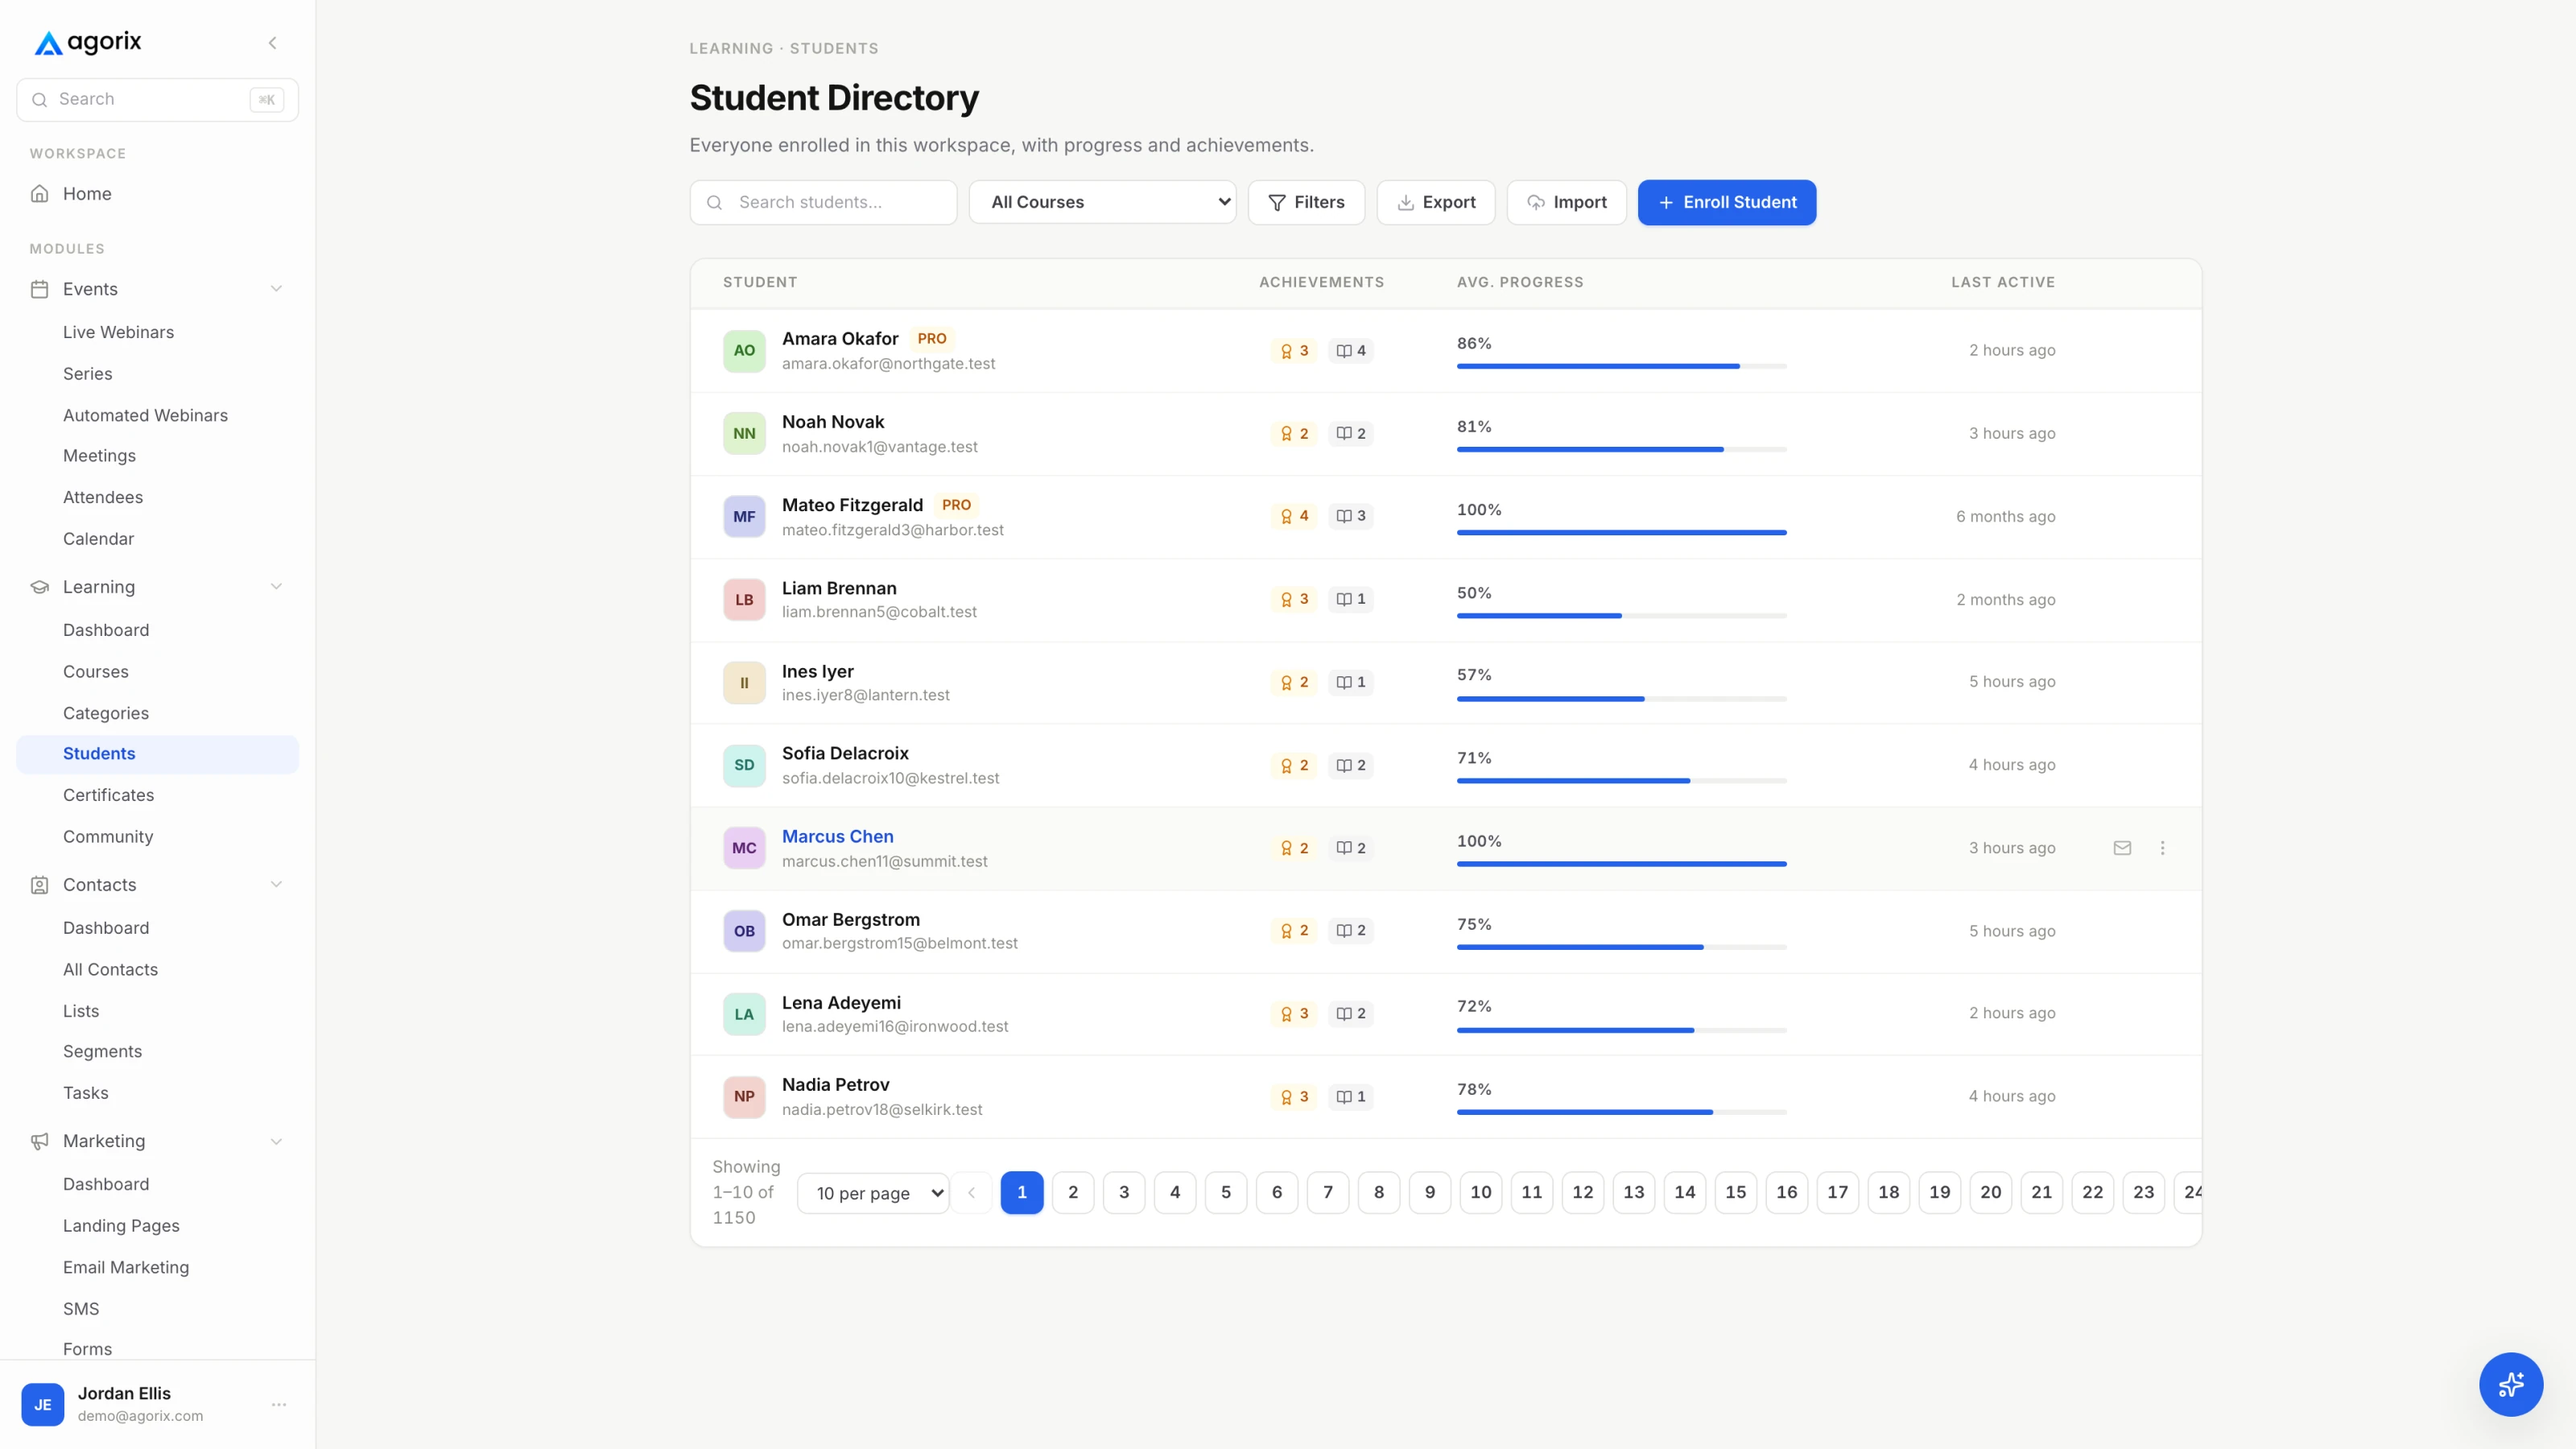
Task: Click the agorix logo icon
Action: [48, 43]
